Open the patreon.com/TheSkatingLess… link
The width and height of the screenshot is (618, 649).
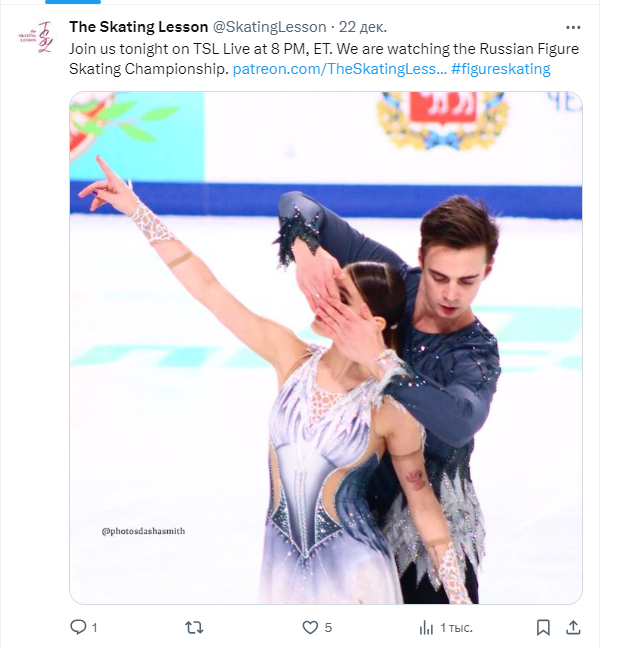tap(339, 69)
